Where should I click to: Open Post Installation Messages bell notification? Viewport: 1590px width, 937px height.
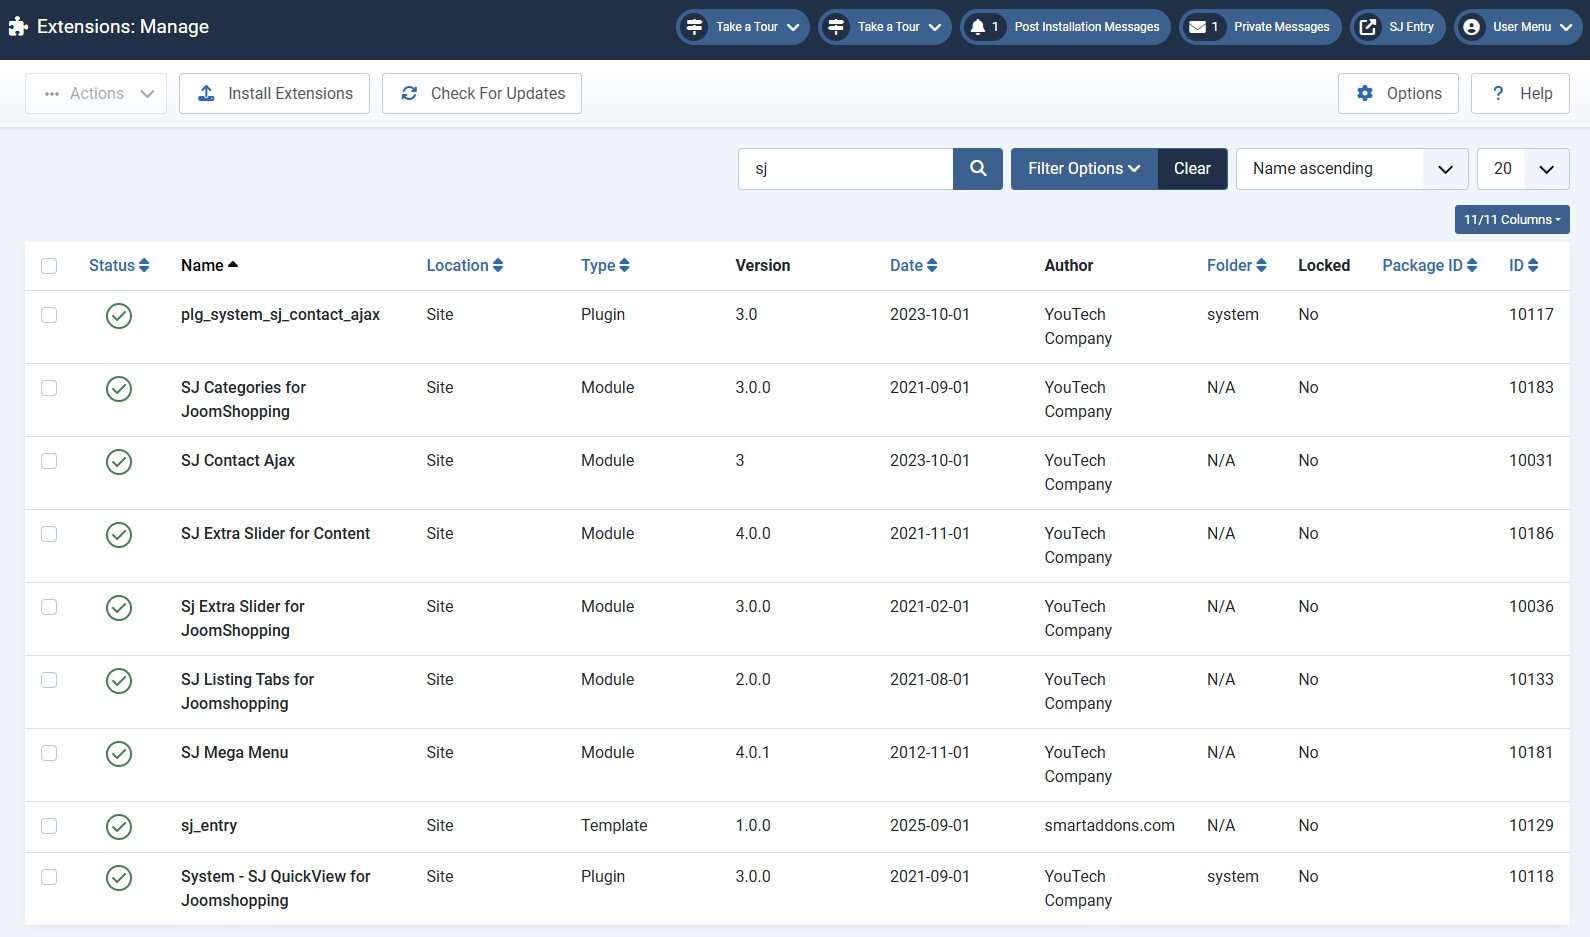tap(1065, 27)
